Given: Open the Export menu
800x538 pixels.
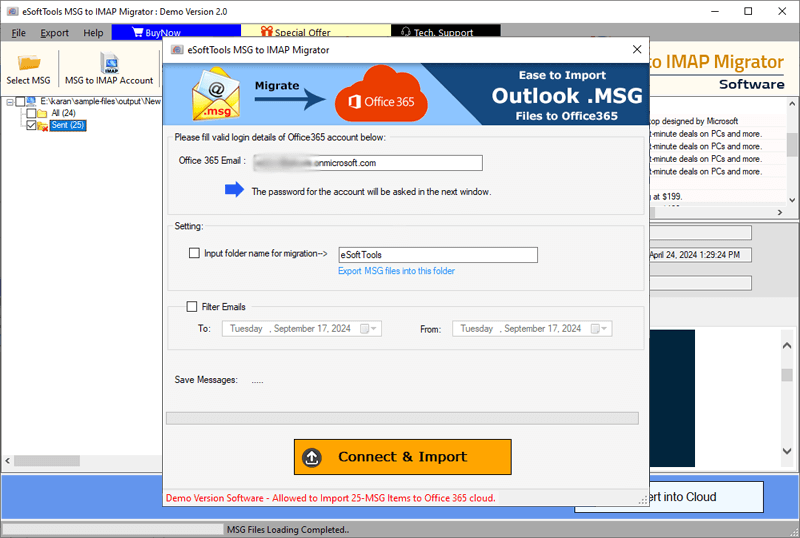Looking at the screenshot, I should (54, 33).
